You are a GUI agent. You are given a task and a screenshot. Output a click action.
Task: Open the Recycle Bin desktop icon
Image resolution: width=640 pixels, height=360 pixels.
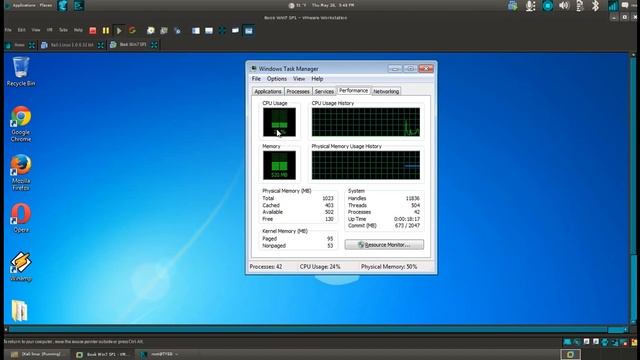pos(21,72)
